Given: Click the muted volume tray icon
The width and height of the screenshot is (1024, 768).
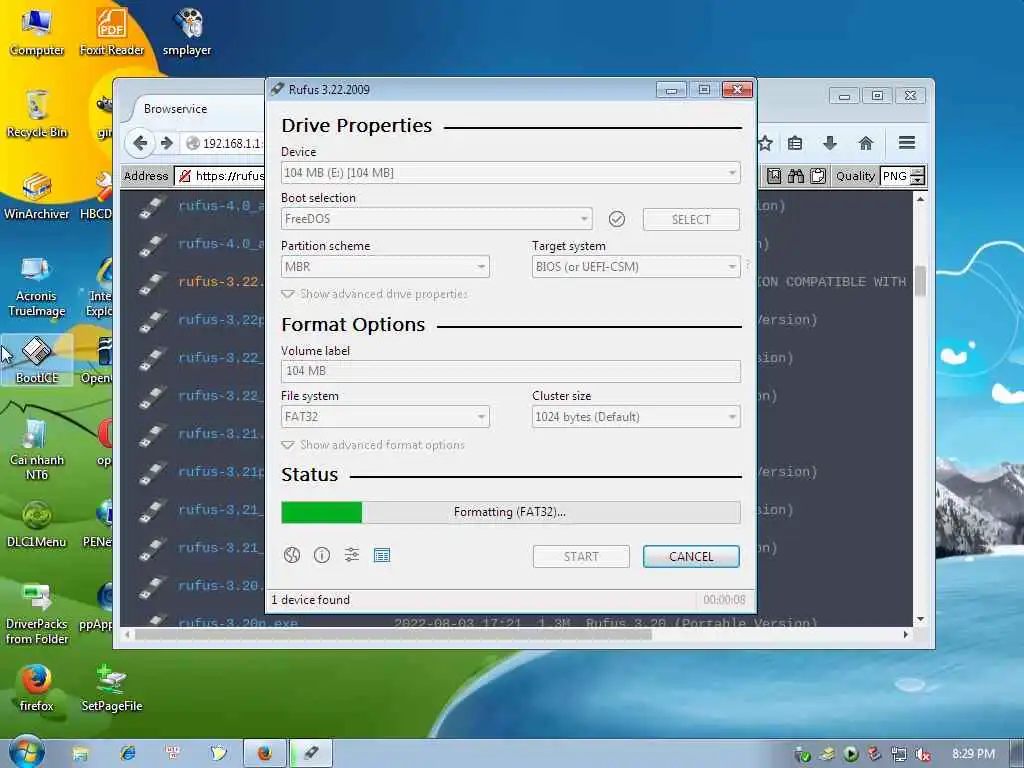Looking at the screenshot, I should 923,754.
